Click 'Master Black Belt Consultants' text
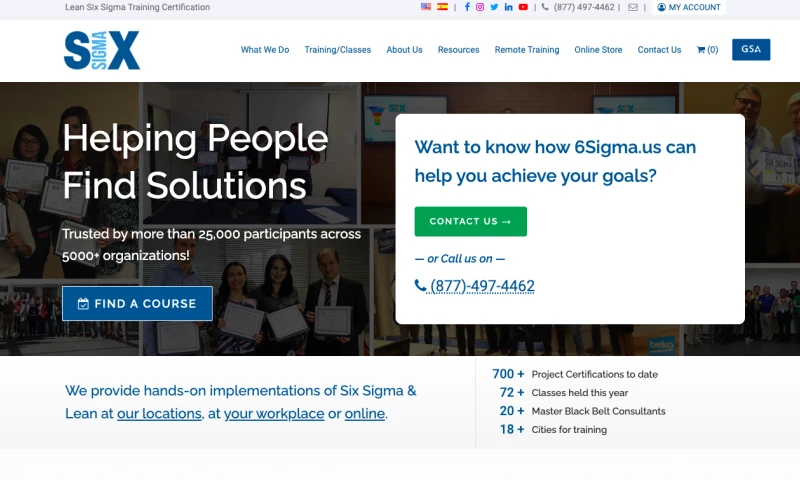Image resolution: width=800 pixels, height=480 pixels. tap(598, 411)
